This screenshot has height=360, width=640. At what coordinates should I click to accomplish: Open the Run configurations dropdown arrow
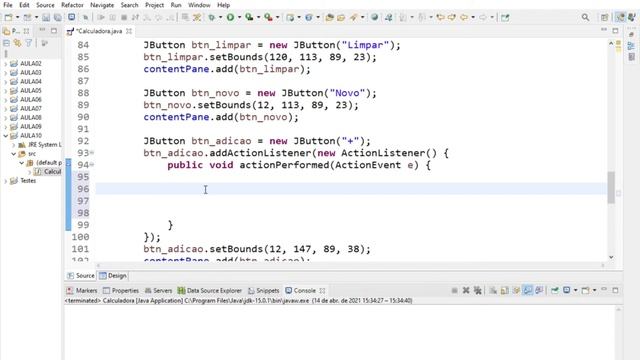tap(240, 17)
